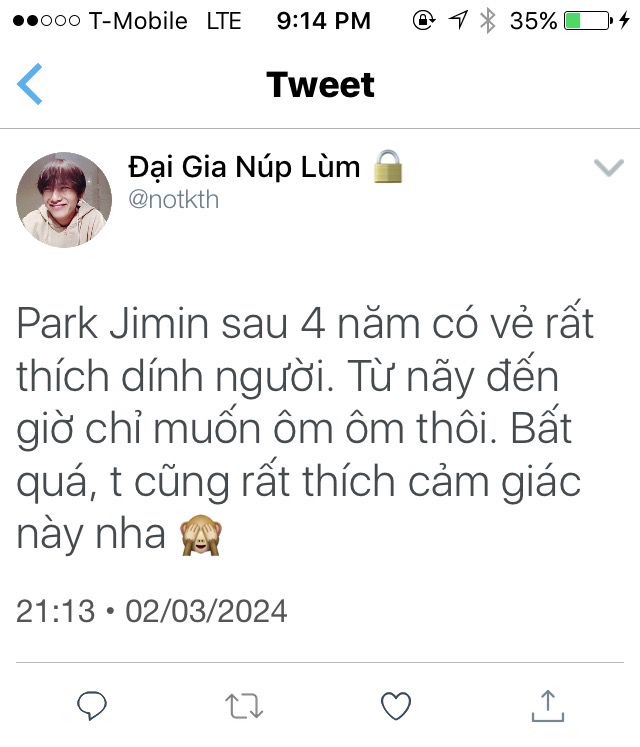
Task: Tap the see-no-evil monkey emoji
Action: point(201,535)
